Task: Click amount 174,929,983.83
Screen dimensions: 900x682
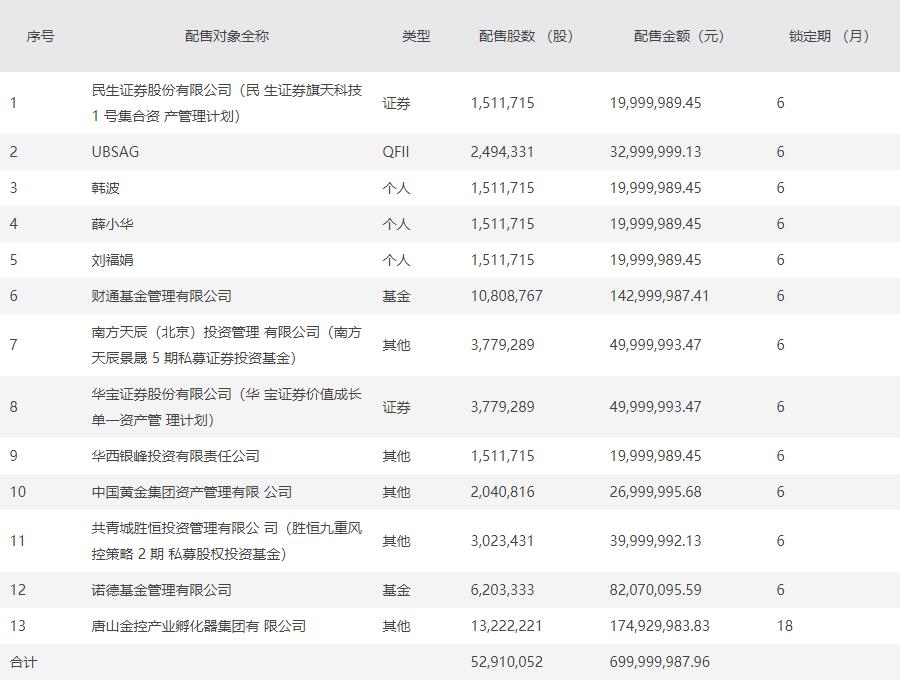Action: tap(660, 626)
